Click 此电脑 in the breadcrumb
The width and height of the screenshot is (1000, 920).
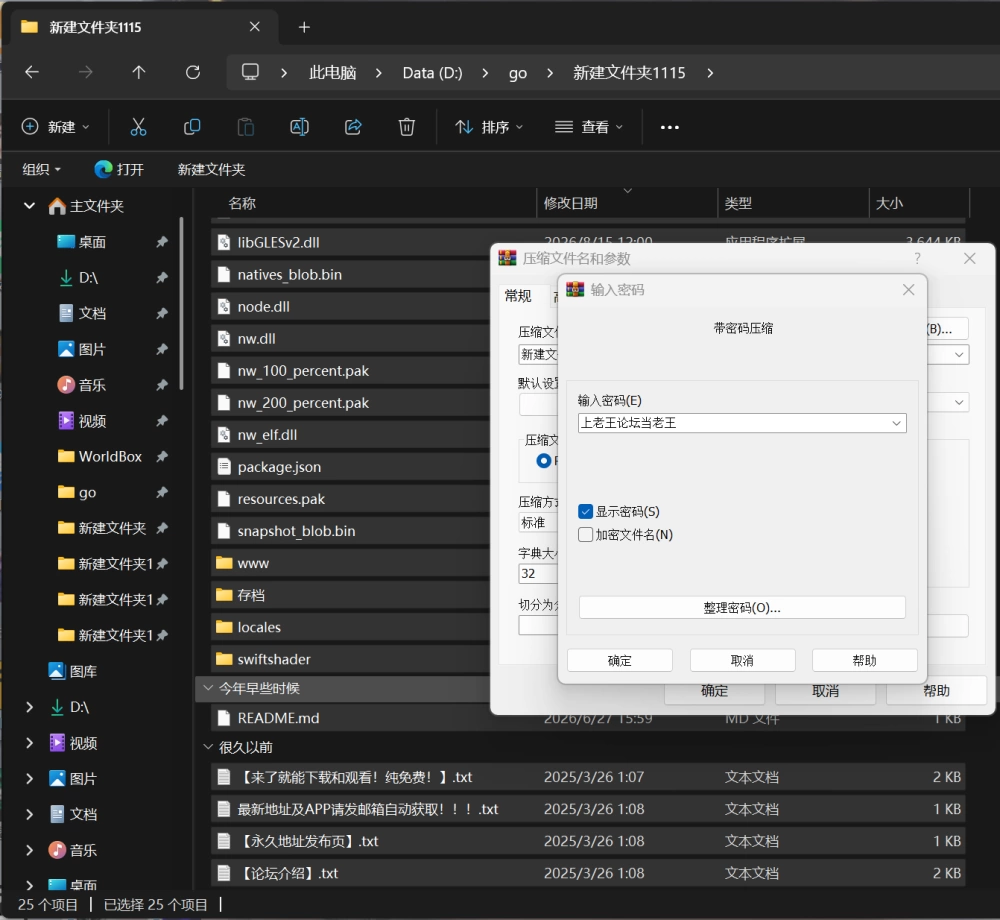[x=332, y=72]
